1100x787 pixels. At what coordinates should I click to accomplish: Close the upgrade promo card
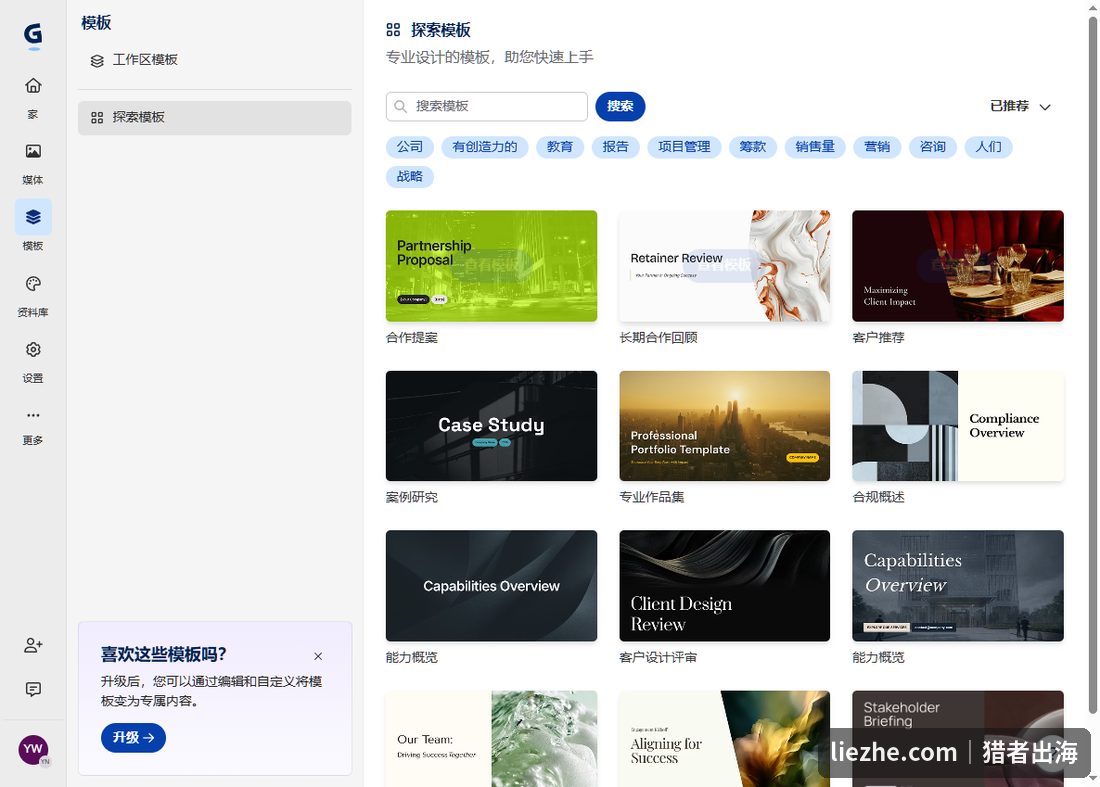318,657
